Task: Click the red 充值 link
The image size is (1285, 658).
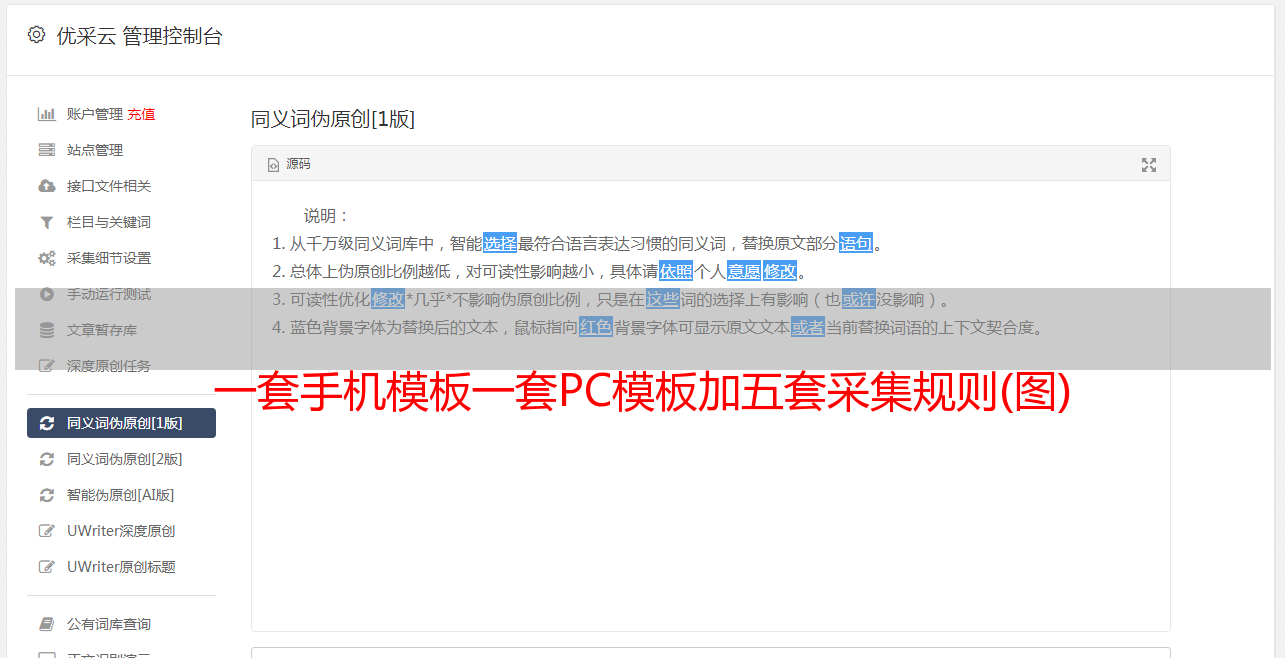Action: [141, 114]
